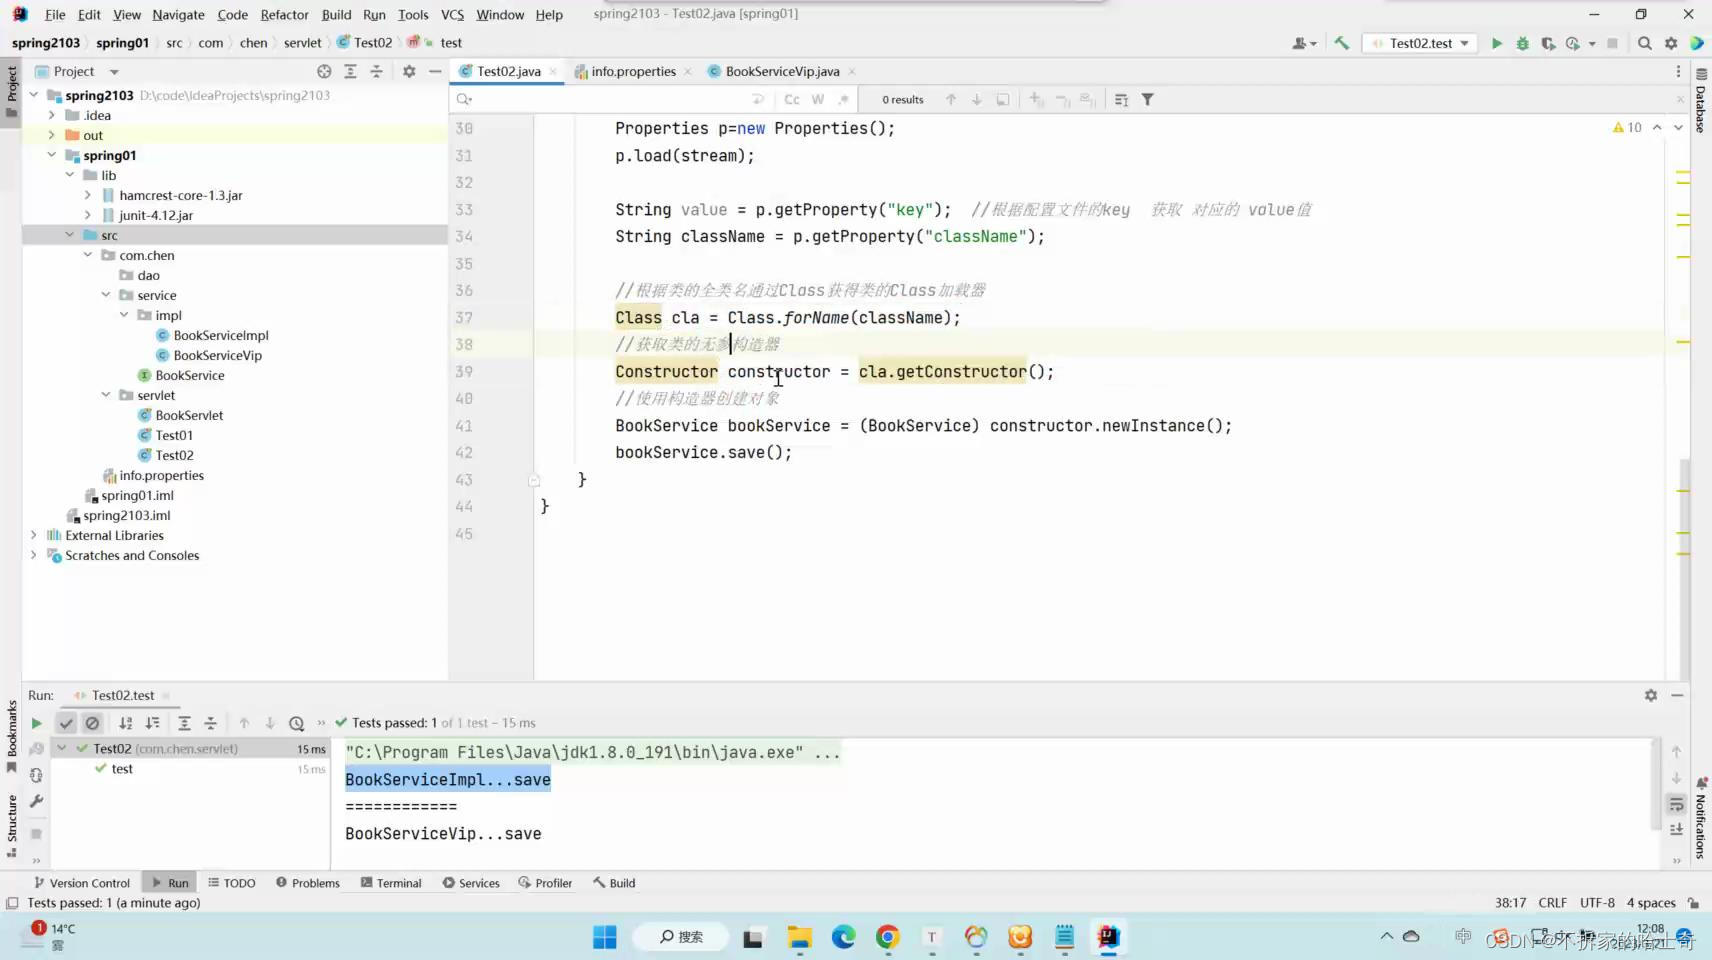Open test history in the Run panel
1712x960 pixels.
click(296, 722)
